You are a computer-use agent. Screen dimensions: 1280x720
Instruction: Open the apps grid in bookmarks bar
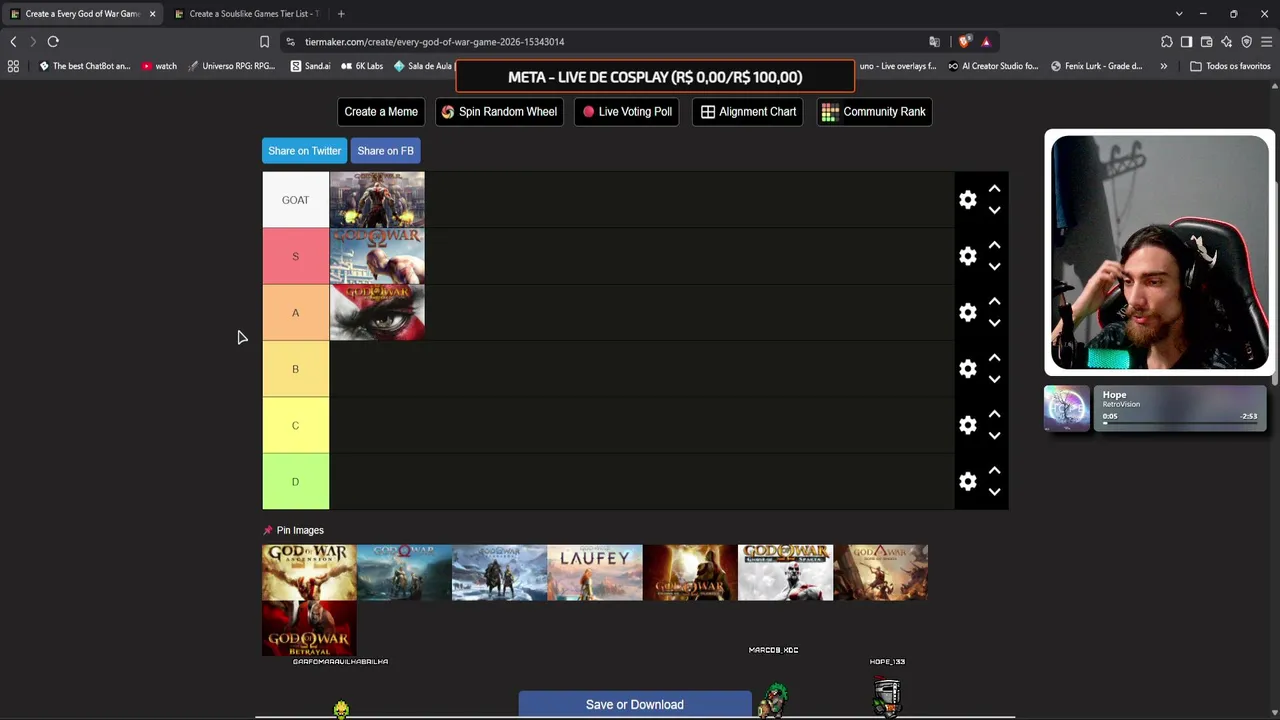click(13, 66)
